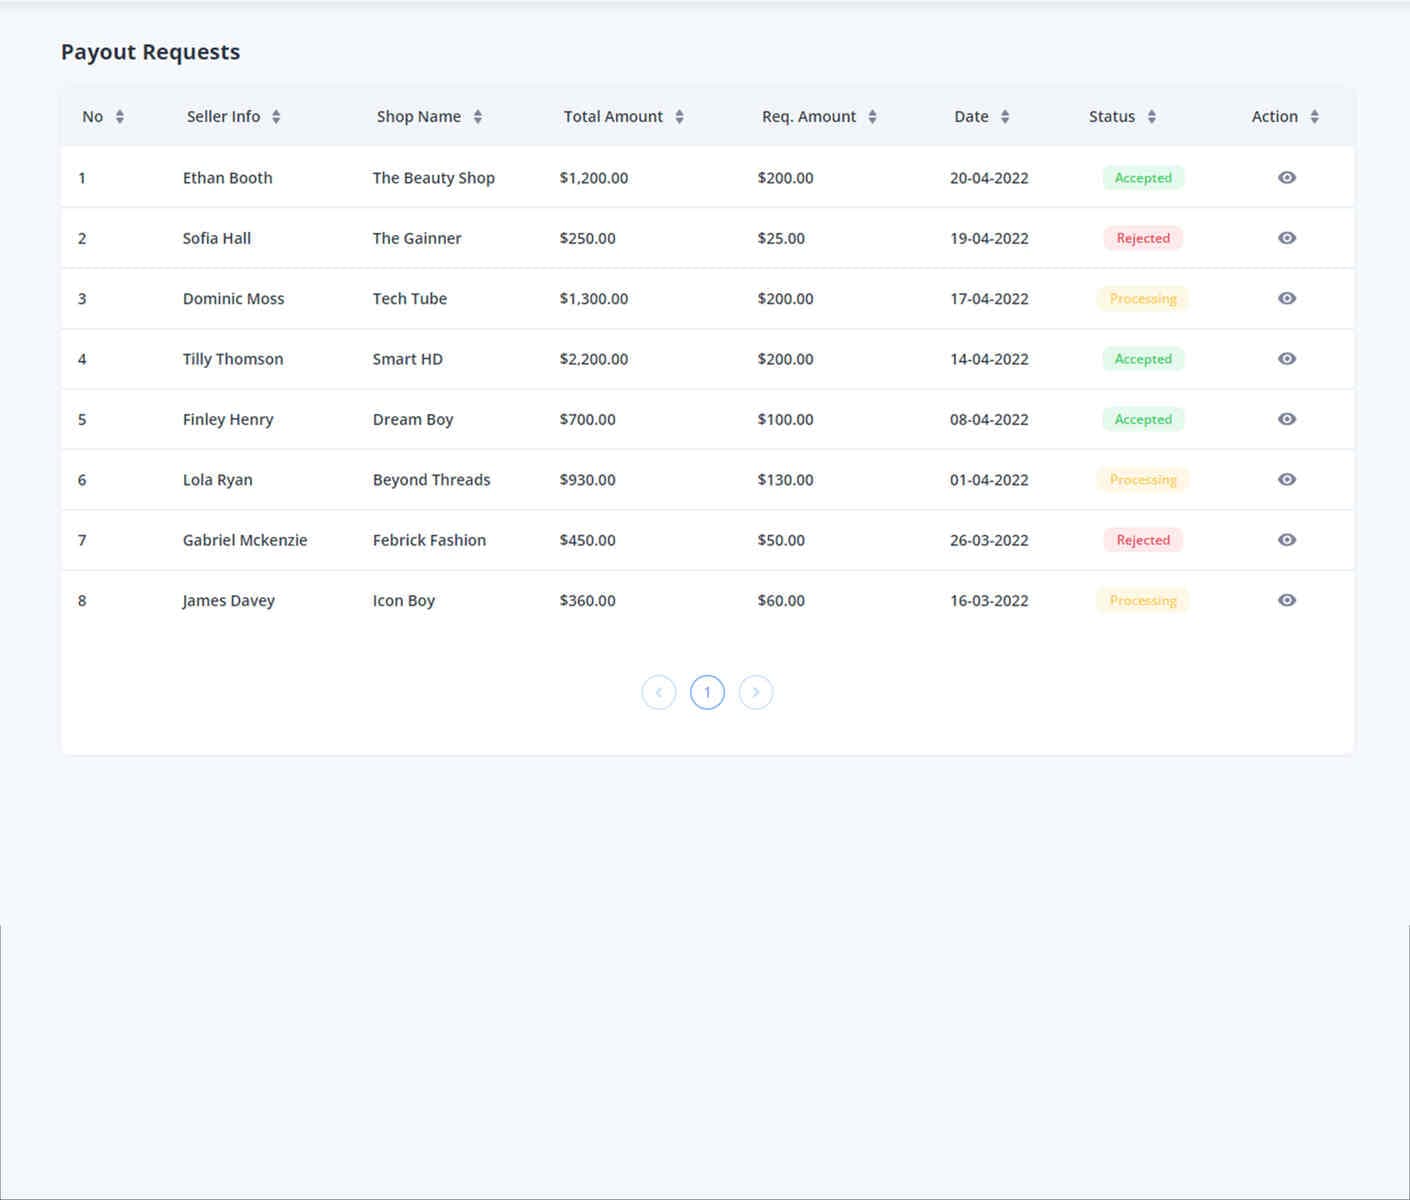The height and width of the screenshot is (1200, 1410).
Task: Click the Date column sort control
Action: pos(1004,116)
